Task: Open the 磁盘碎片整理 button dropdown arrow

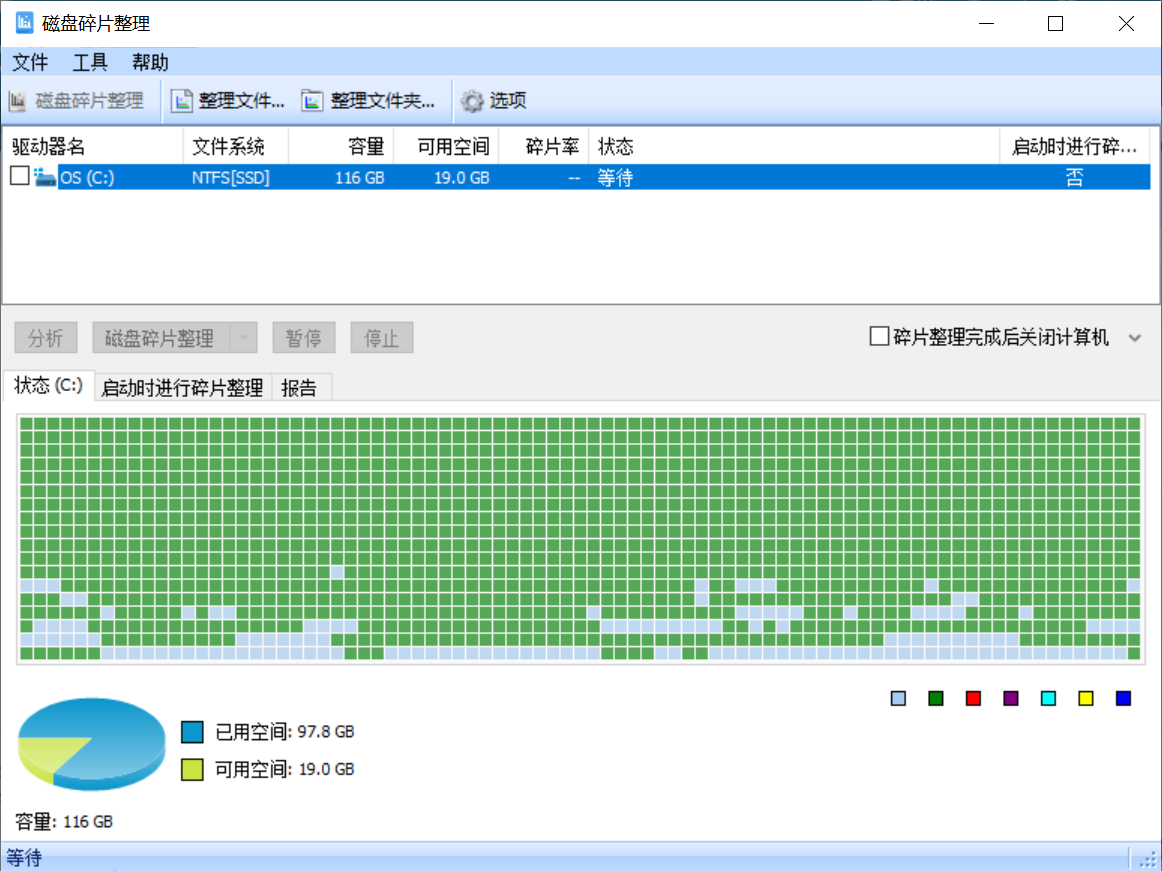Action: point(244,338)
